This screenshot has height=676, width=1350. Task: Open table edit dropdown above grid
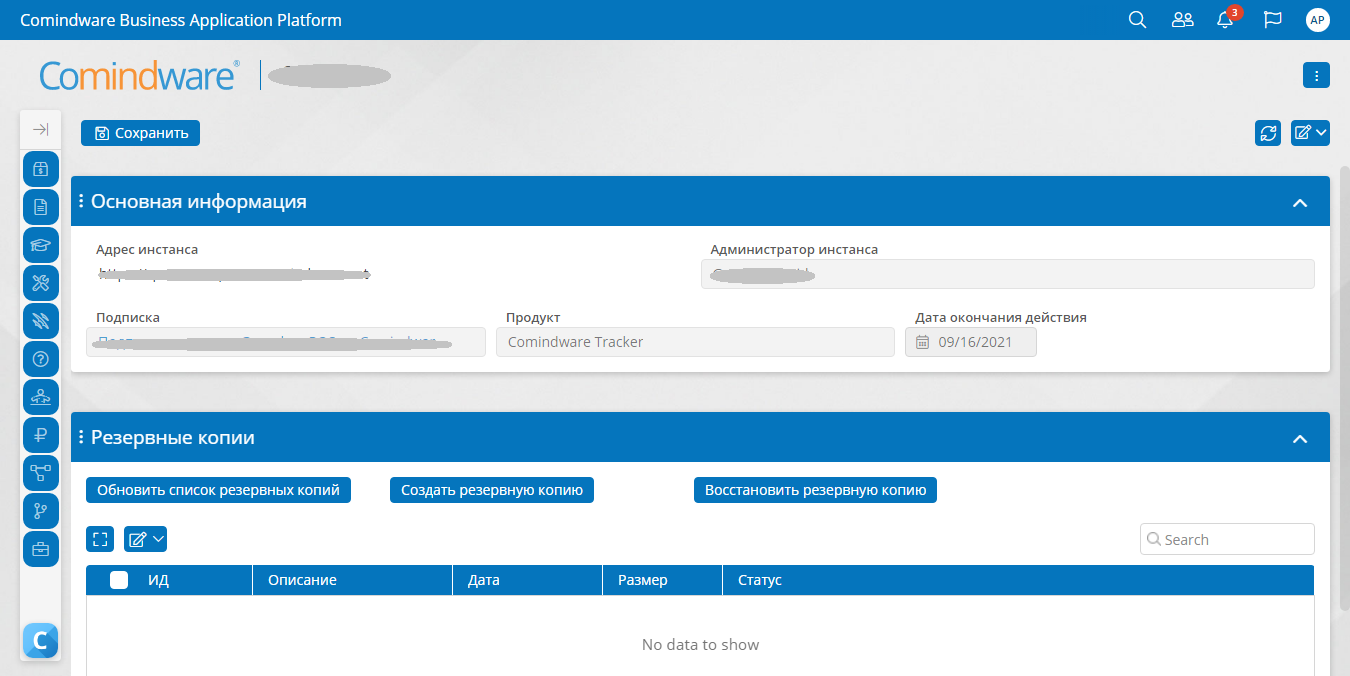pyautogui.click(x=145, y=539)
